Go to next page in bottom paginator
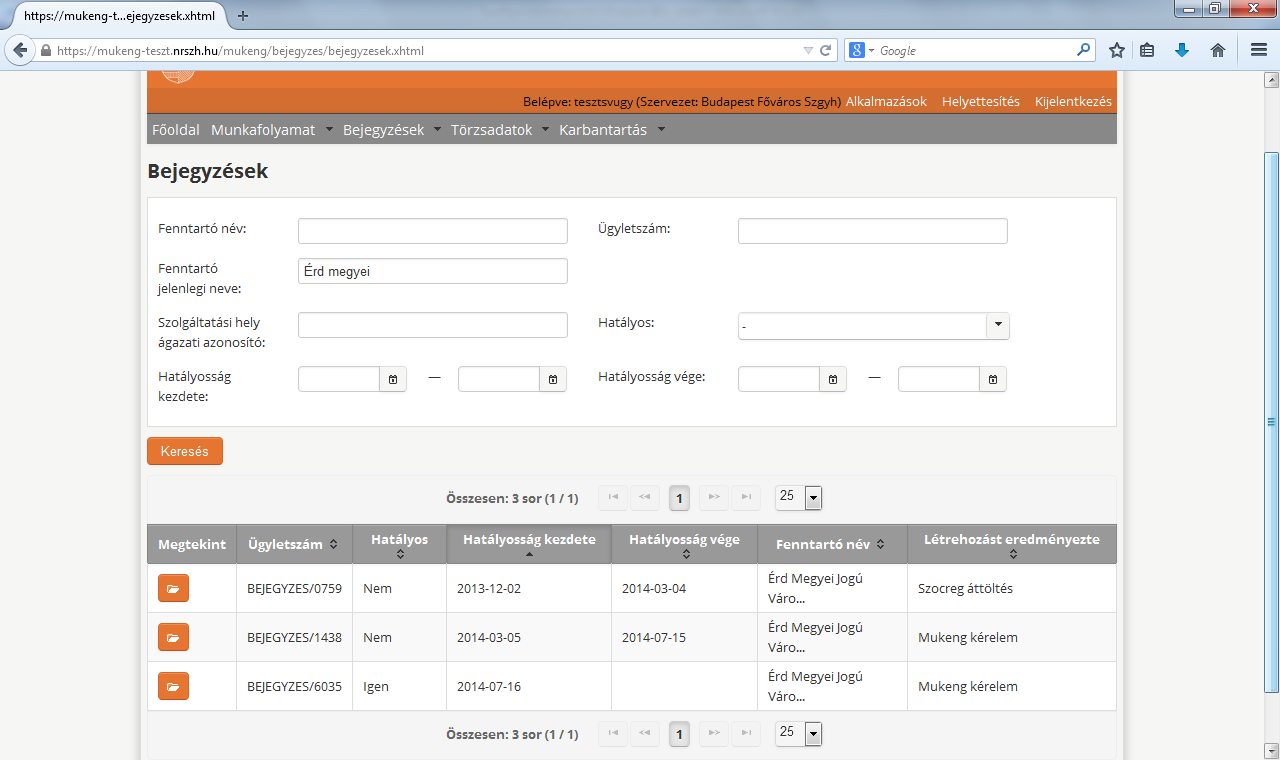1280x760 pixels. click(x=713, y=735)
